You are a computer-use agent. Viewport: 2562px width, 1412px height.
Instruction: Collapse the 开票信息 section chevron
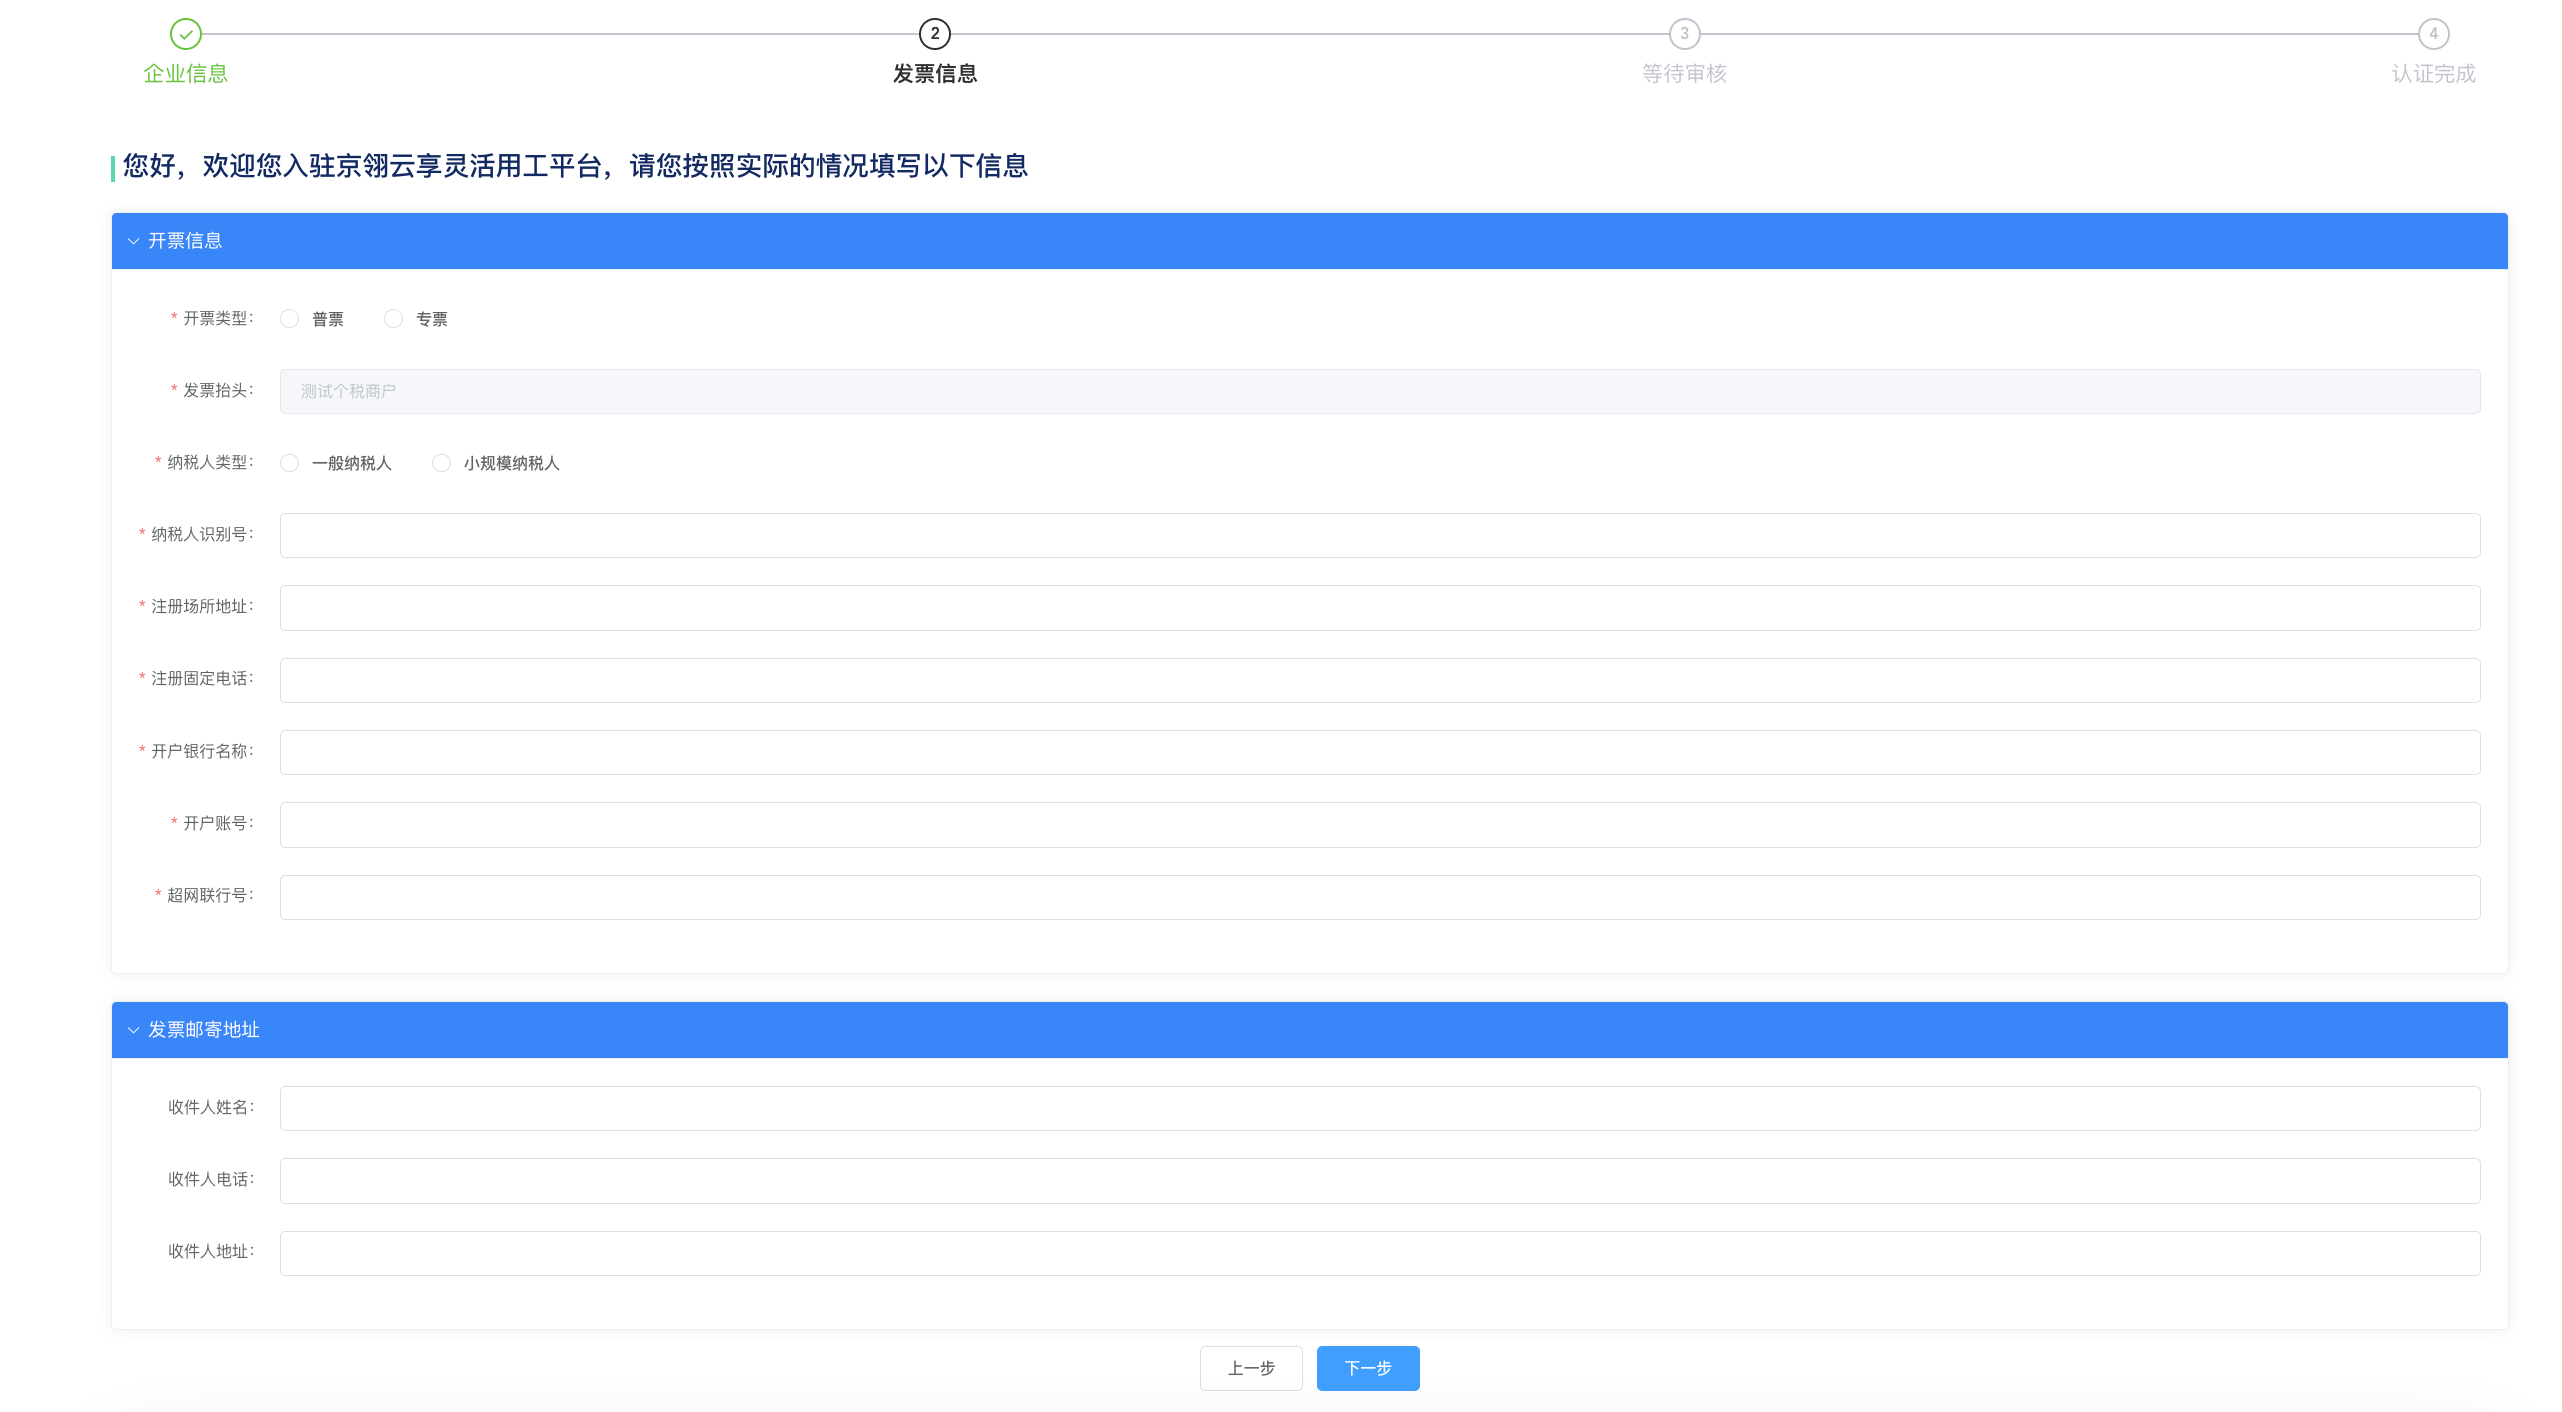[133, 241]
